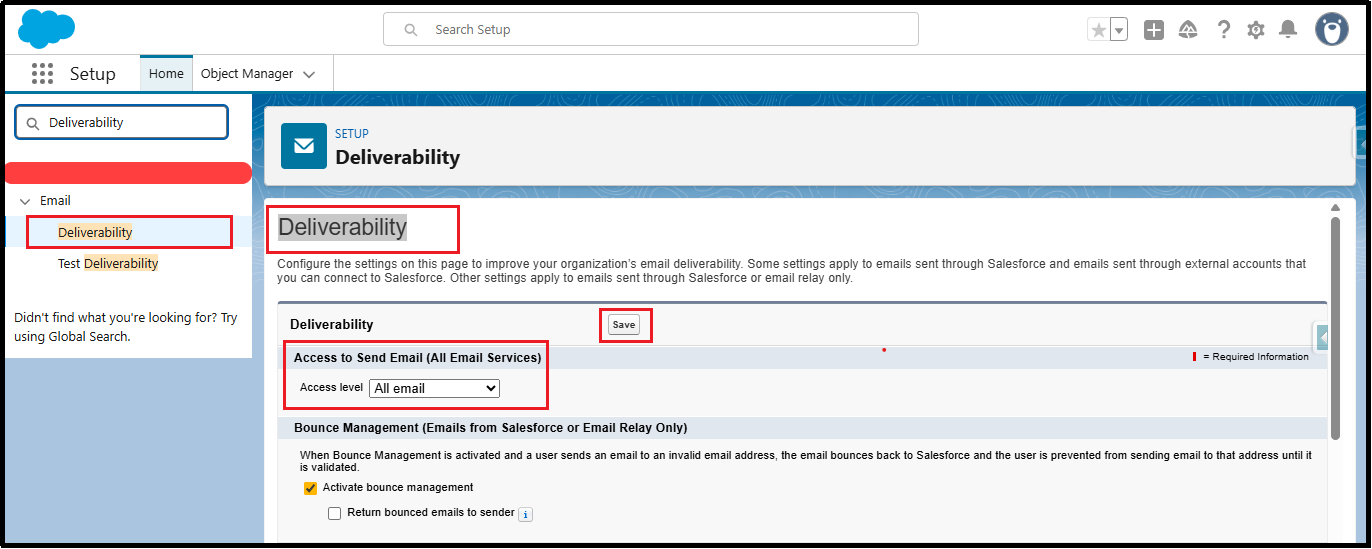
Task: Open the Trailhead guidance icon
Action: click(1188, 30)
